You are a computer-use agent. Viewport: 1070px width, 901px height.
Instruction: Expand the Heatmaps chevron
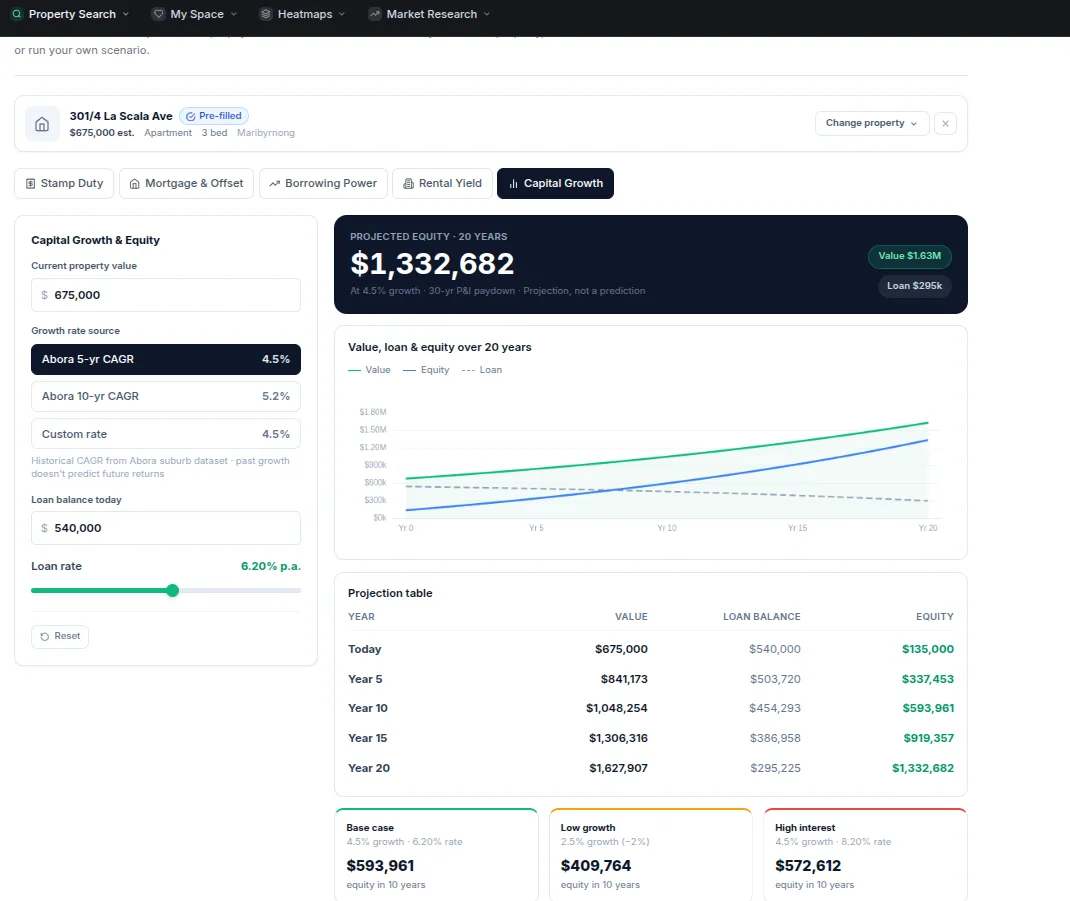tap(342, 14)
